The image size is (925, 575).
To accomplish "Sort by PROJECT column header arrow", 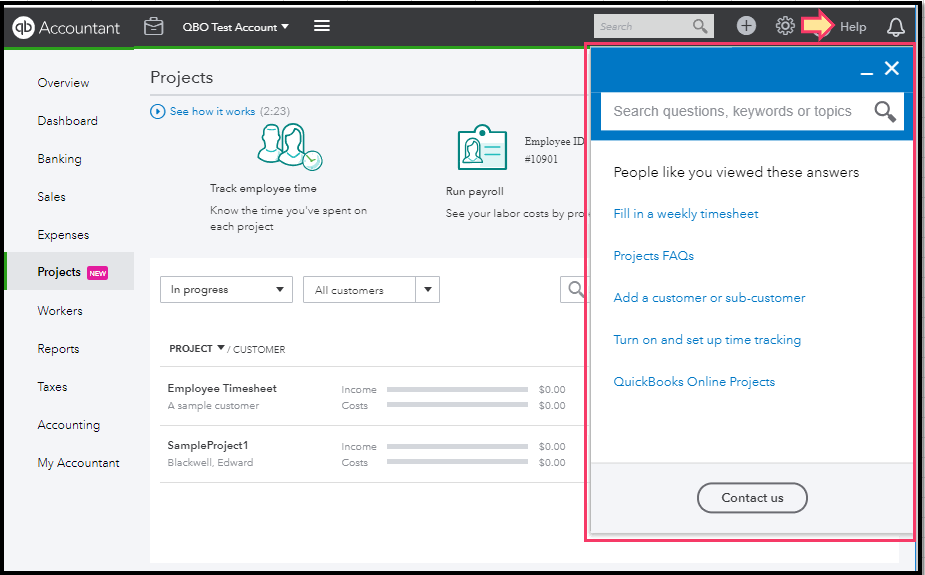I will coord(221,348).
